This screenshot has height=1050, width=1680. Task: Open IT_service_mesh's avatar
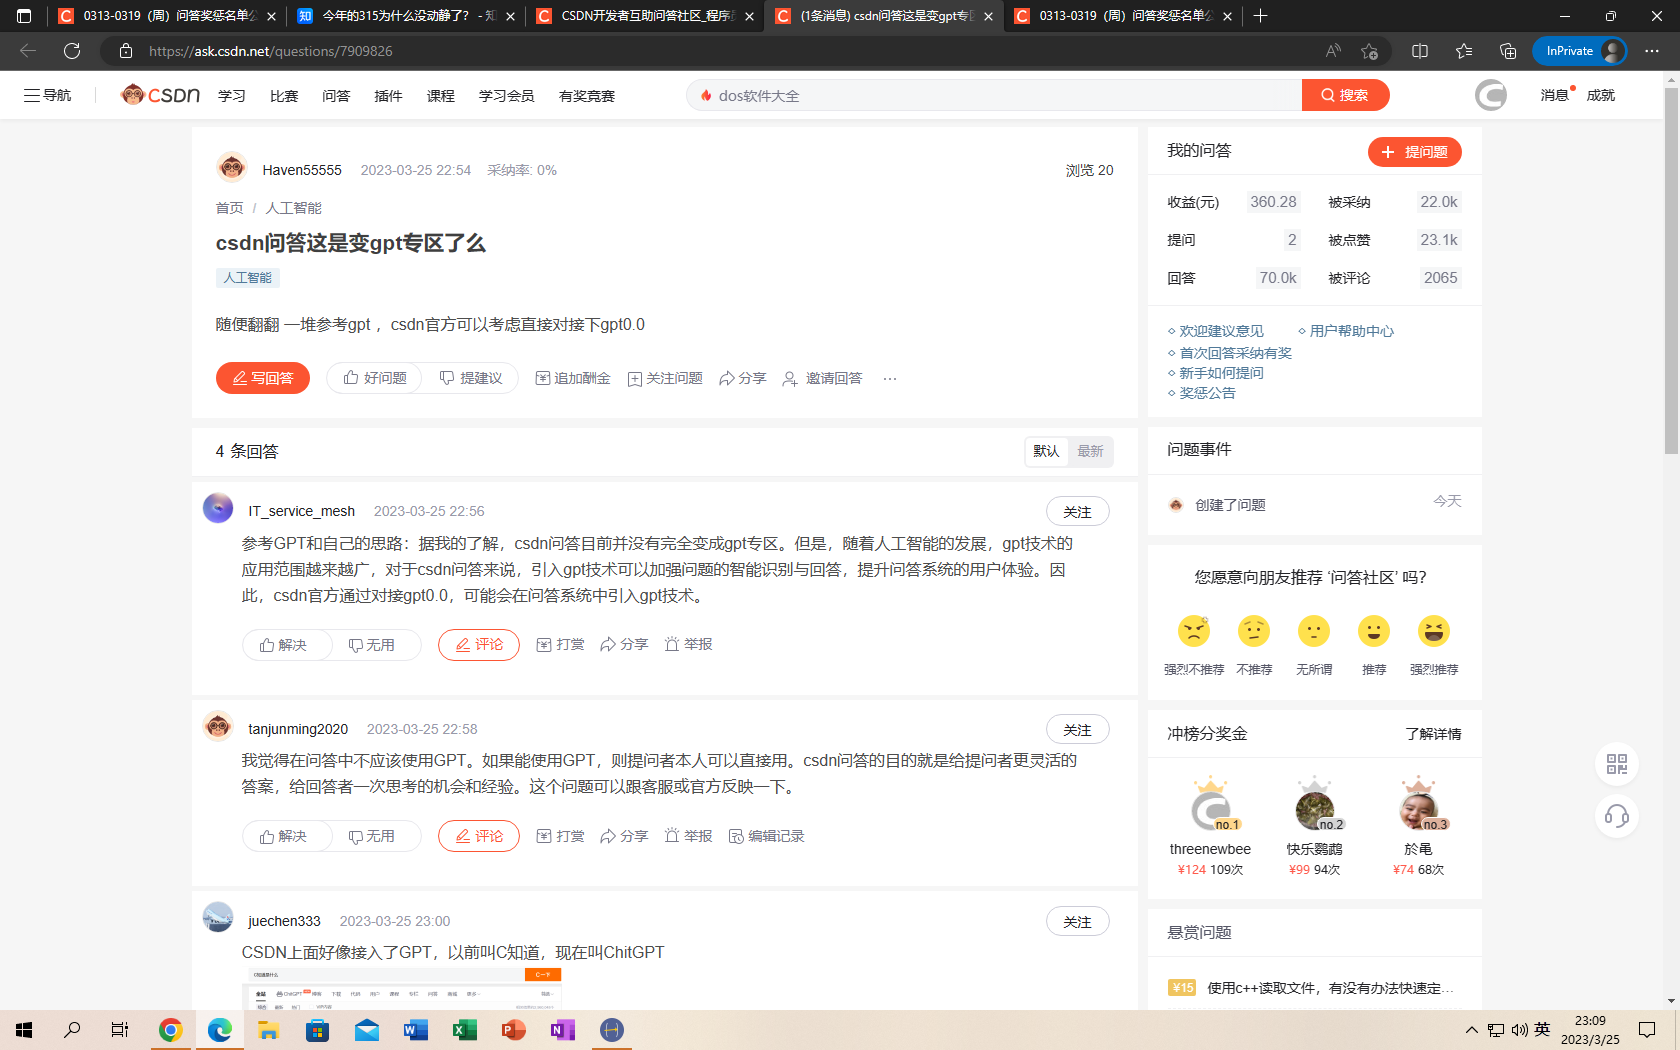point(218,508)
